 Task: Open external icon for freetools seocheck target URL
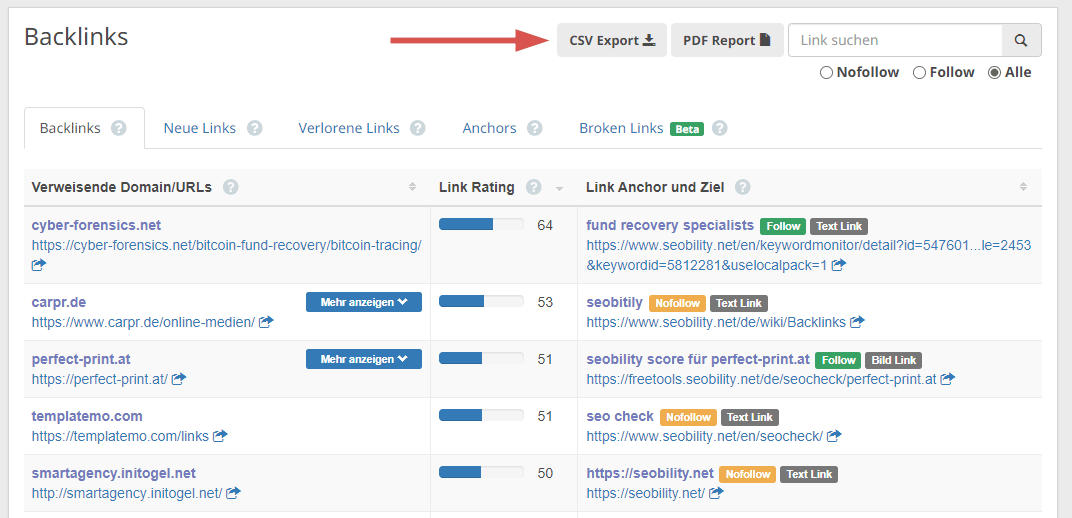click(x=948, y=379)
